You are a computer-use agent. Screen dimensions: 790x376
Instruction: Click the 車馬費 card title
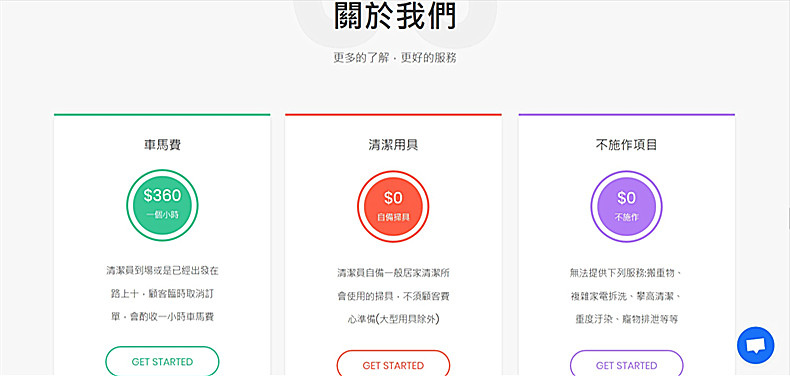click(x=162, y=145)
